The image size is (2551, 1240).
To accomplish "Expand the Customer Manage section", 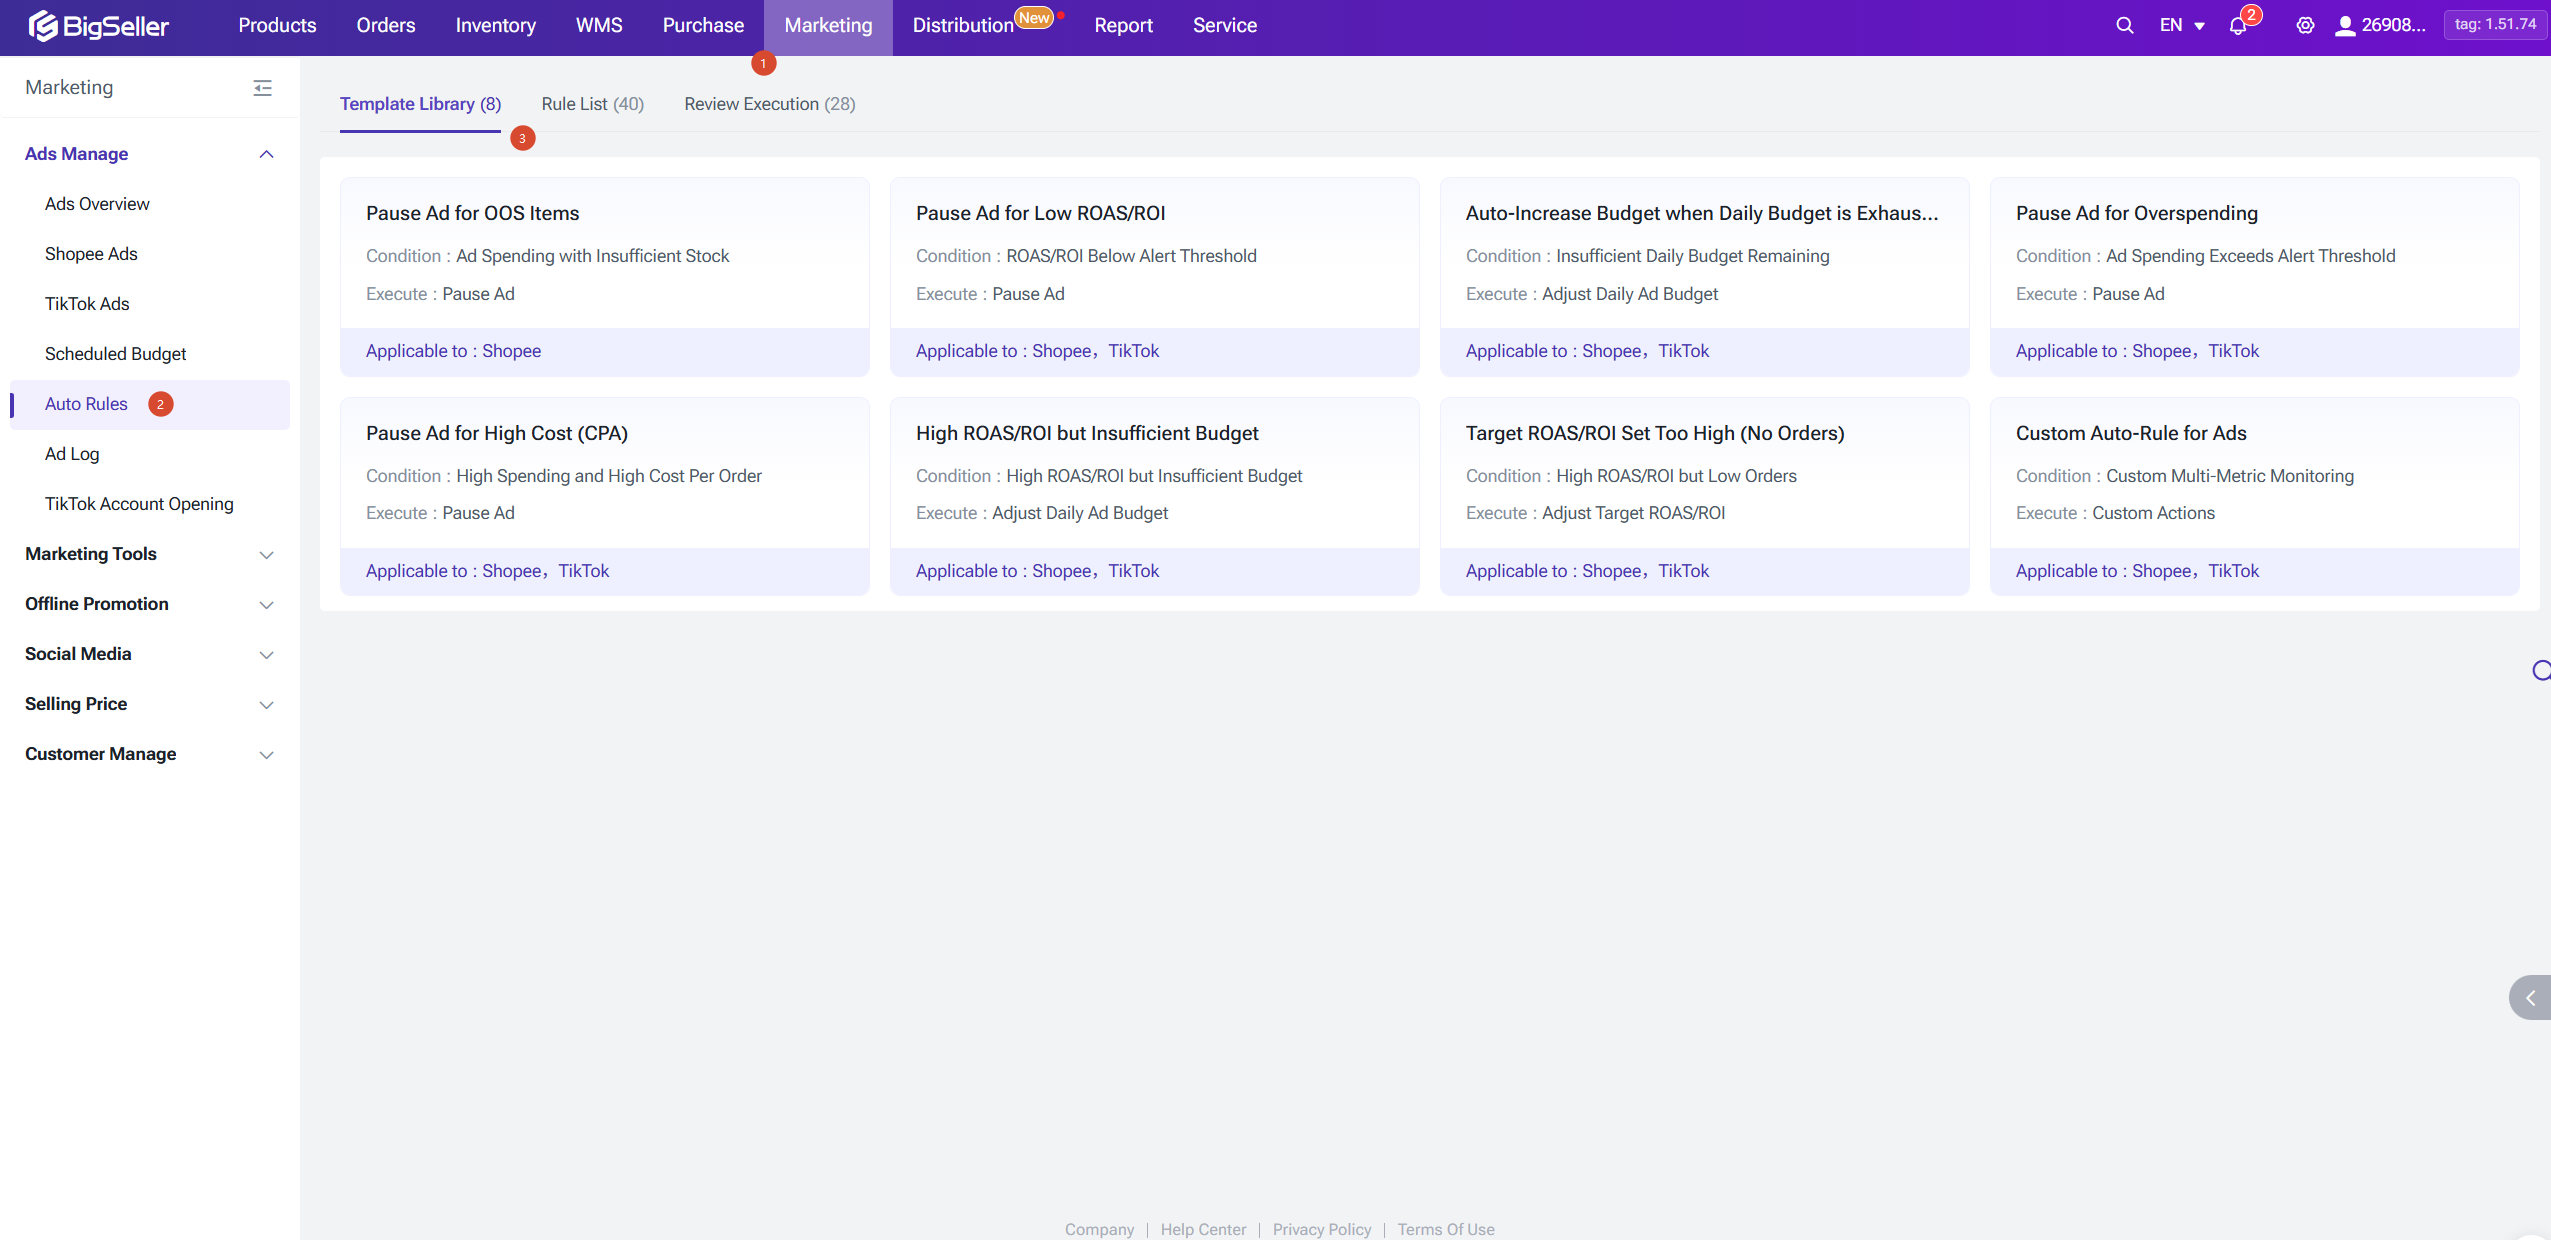I will (x=266, y=754).
